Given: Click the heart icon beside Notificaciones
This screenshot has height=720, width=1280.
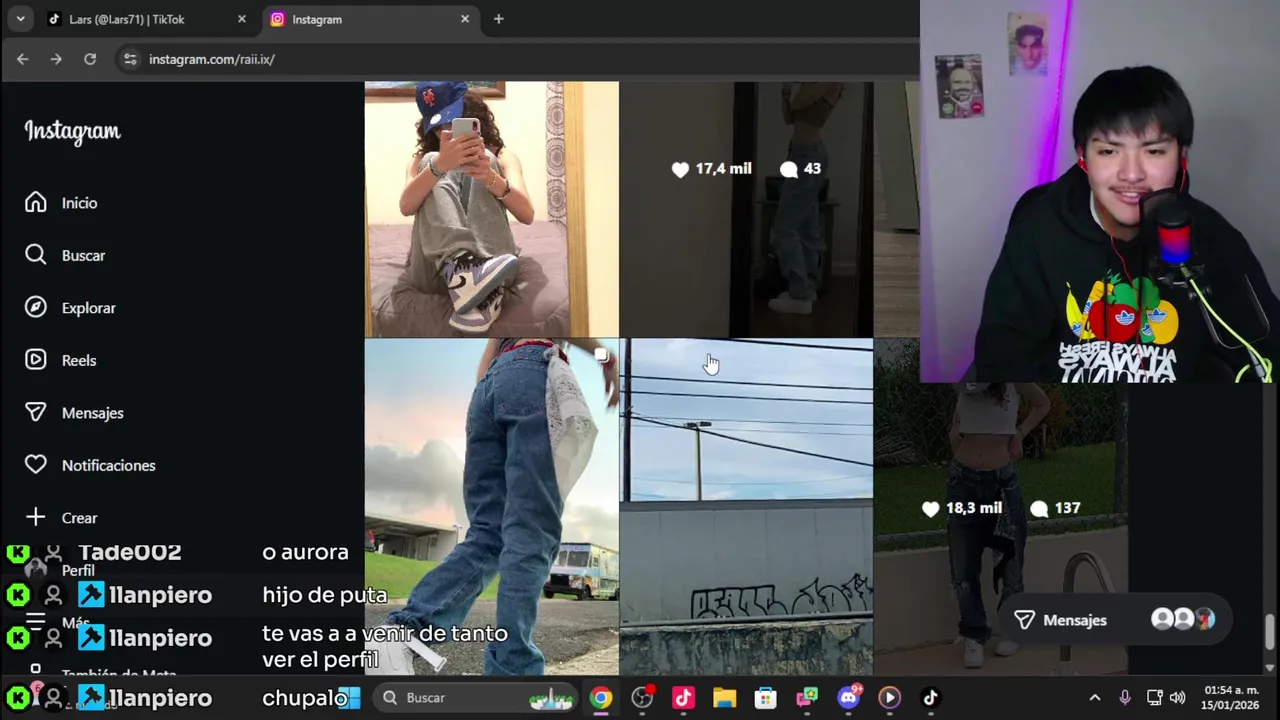Looking at the screenshot, I should click(36, 465).
